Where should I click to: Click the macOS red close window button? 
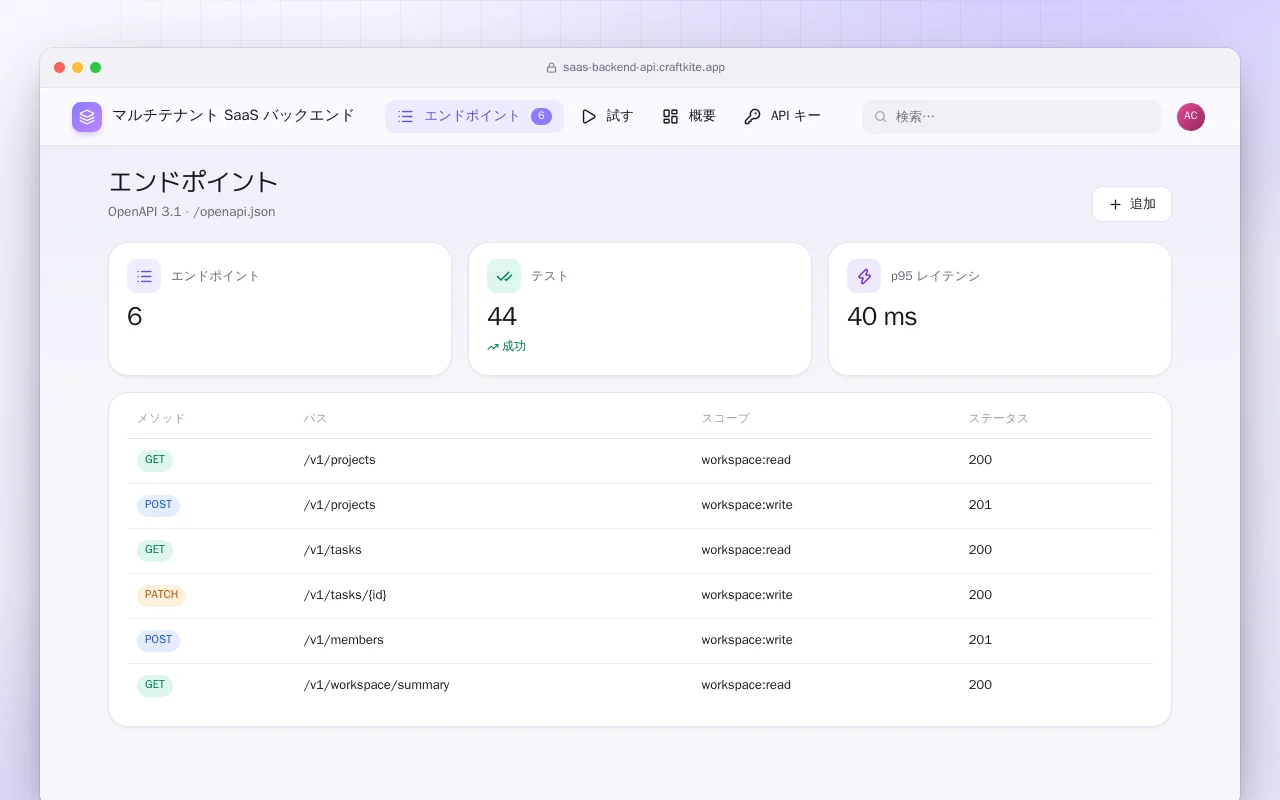(x=60, y=68)
